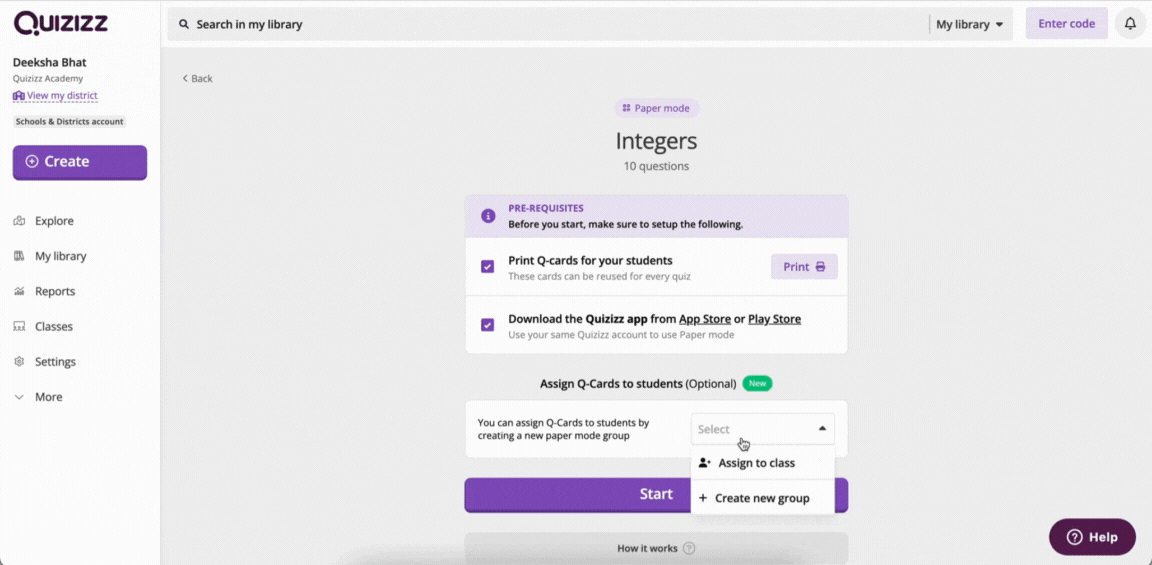Click the Schools & Districts account label
The height and width of the screenshot is (565, 1152).
tap(69, 122)
